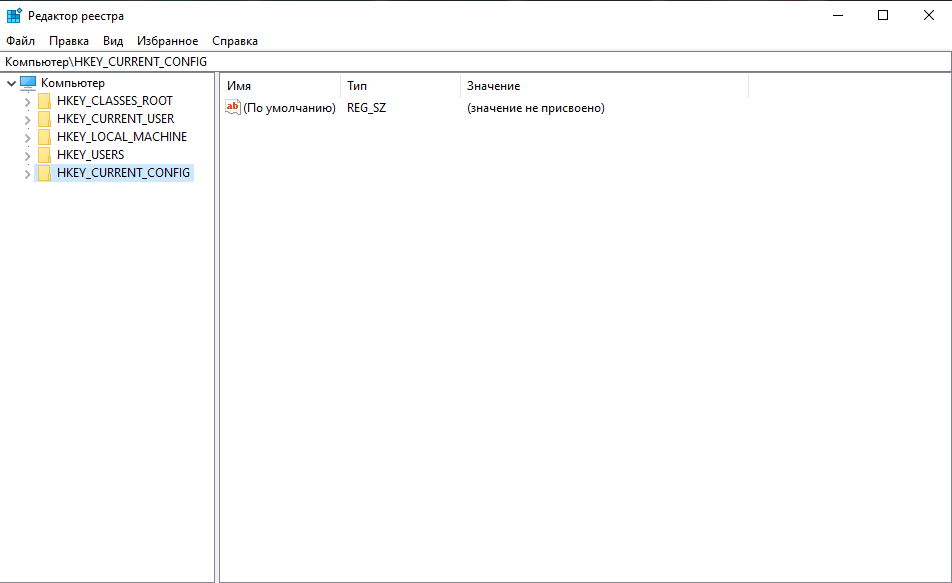Collapse the Компьютер root node

(x=11, y=83)
